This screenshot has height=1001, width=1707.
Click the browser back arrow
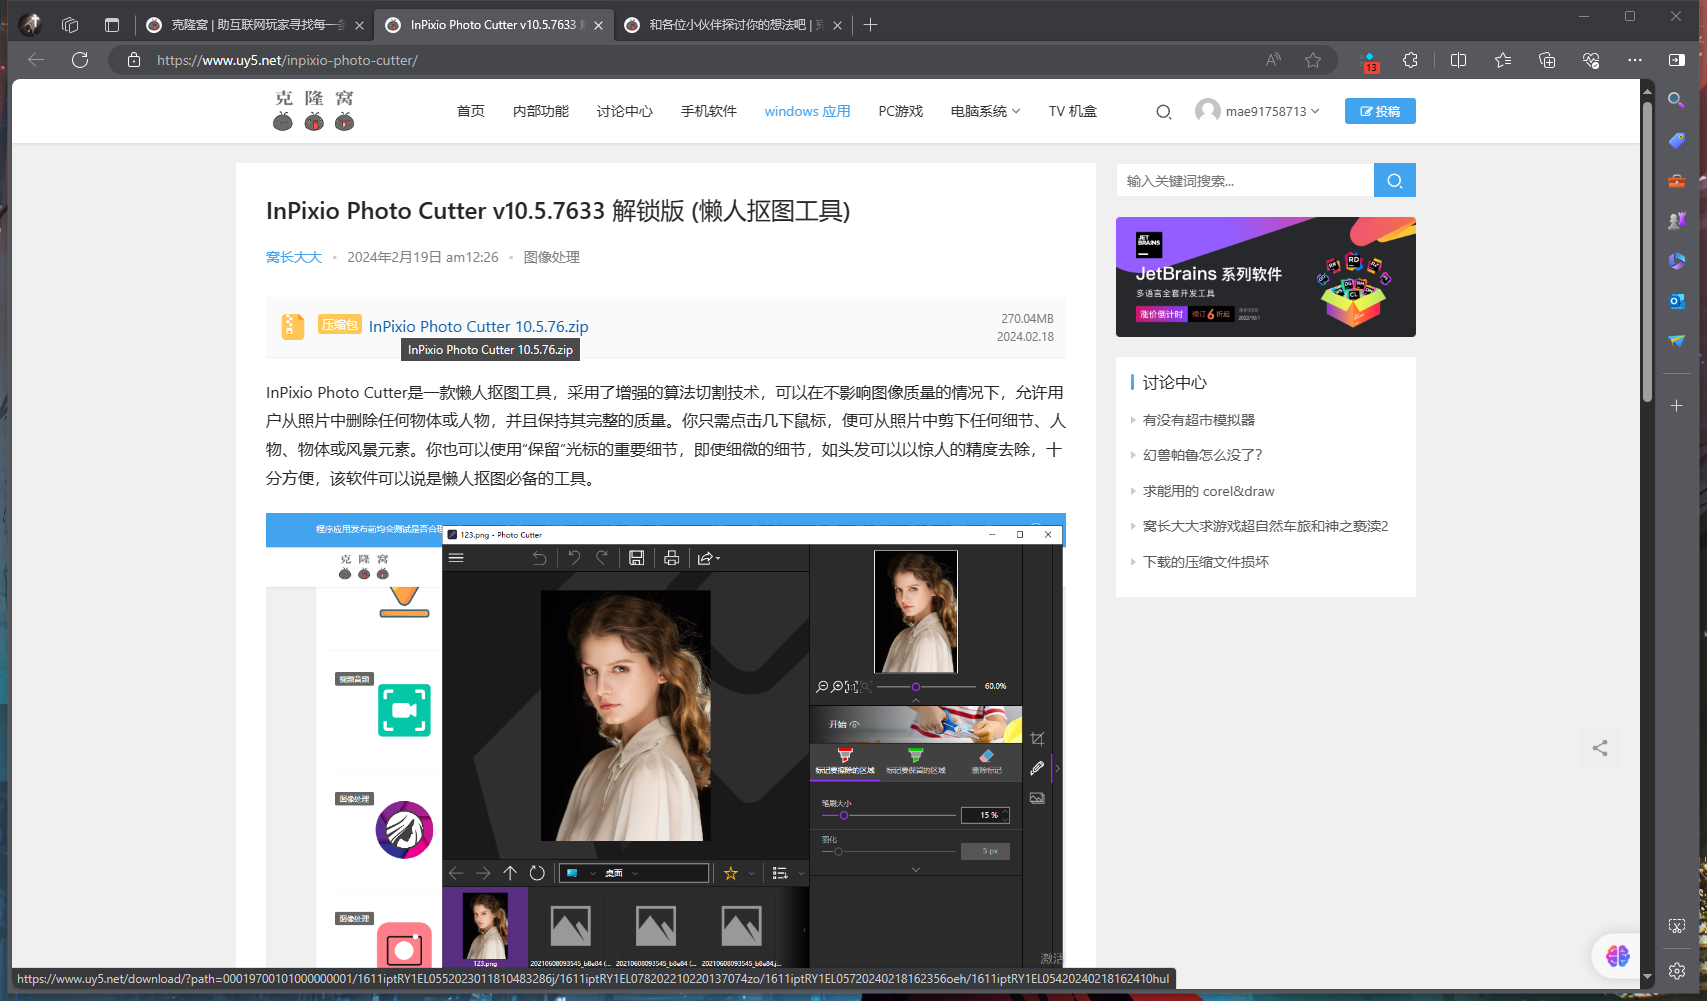[x=36, y=60]
